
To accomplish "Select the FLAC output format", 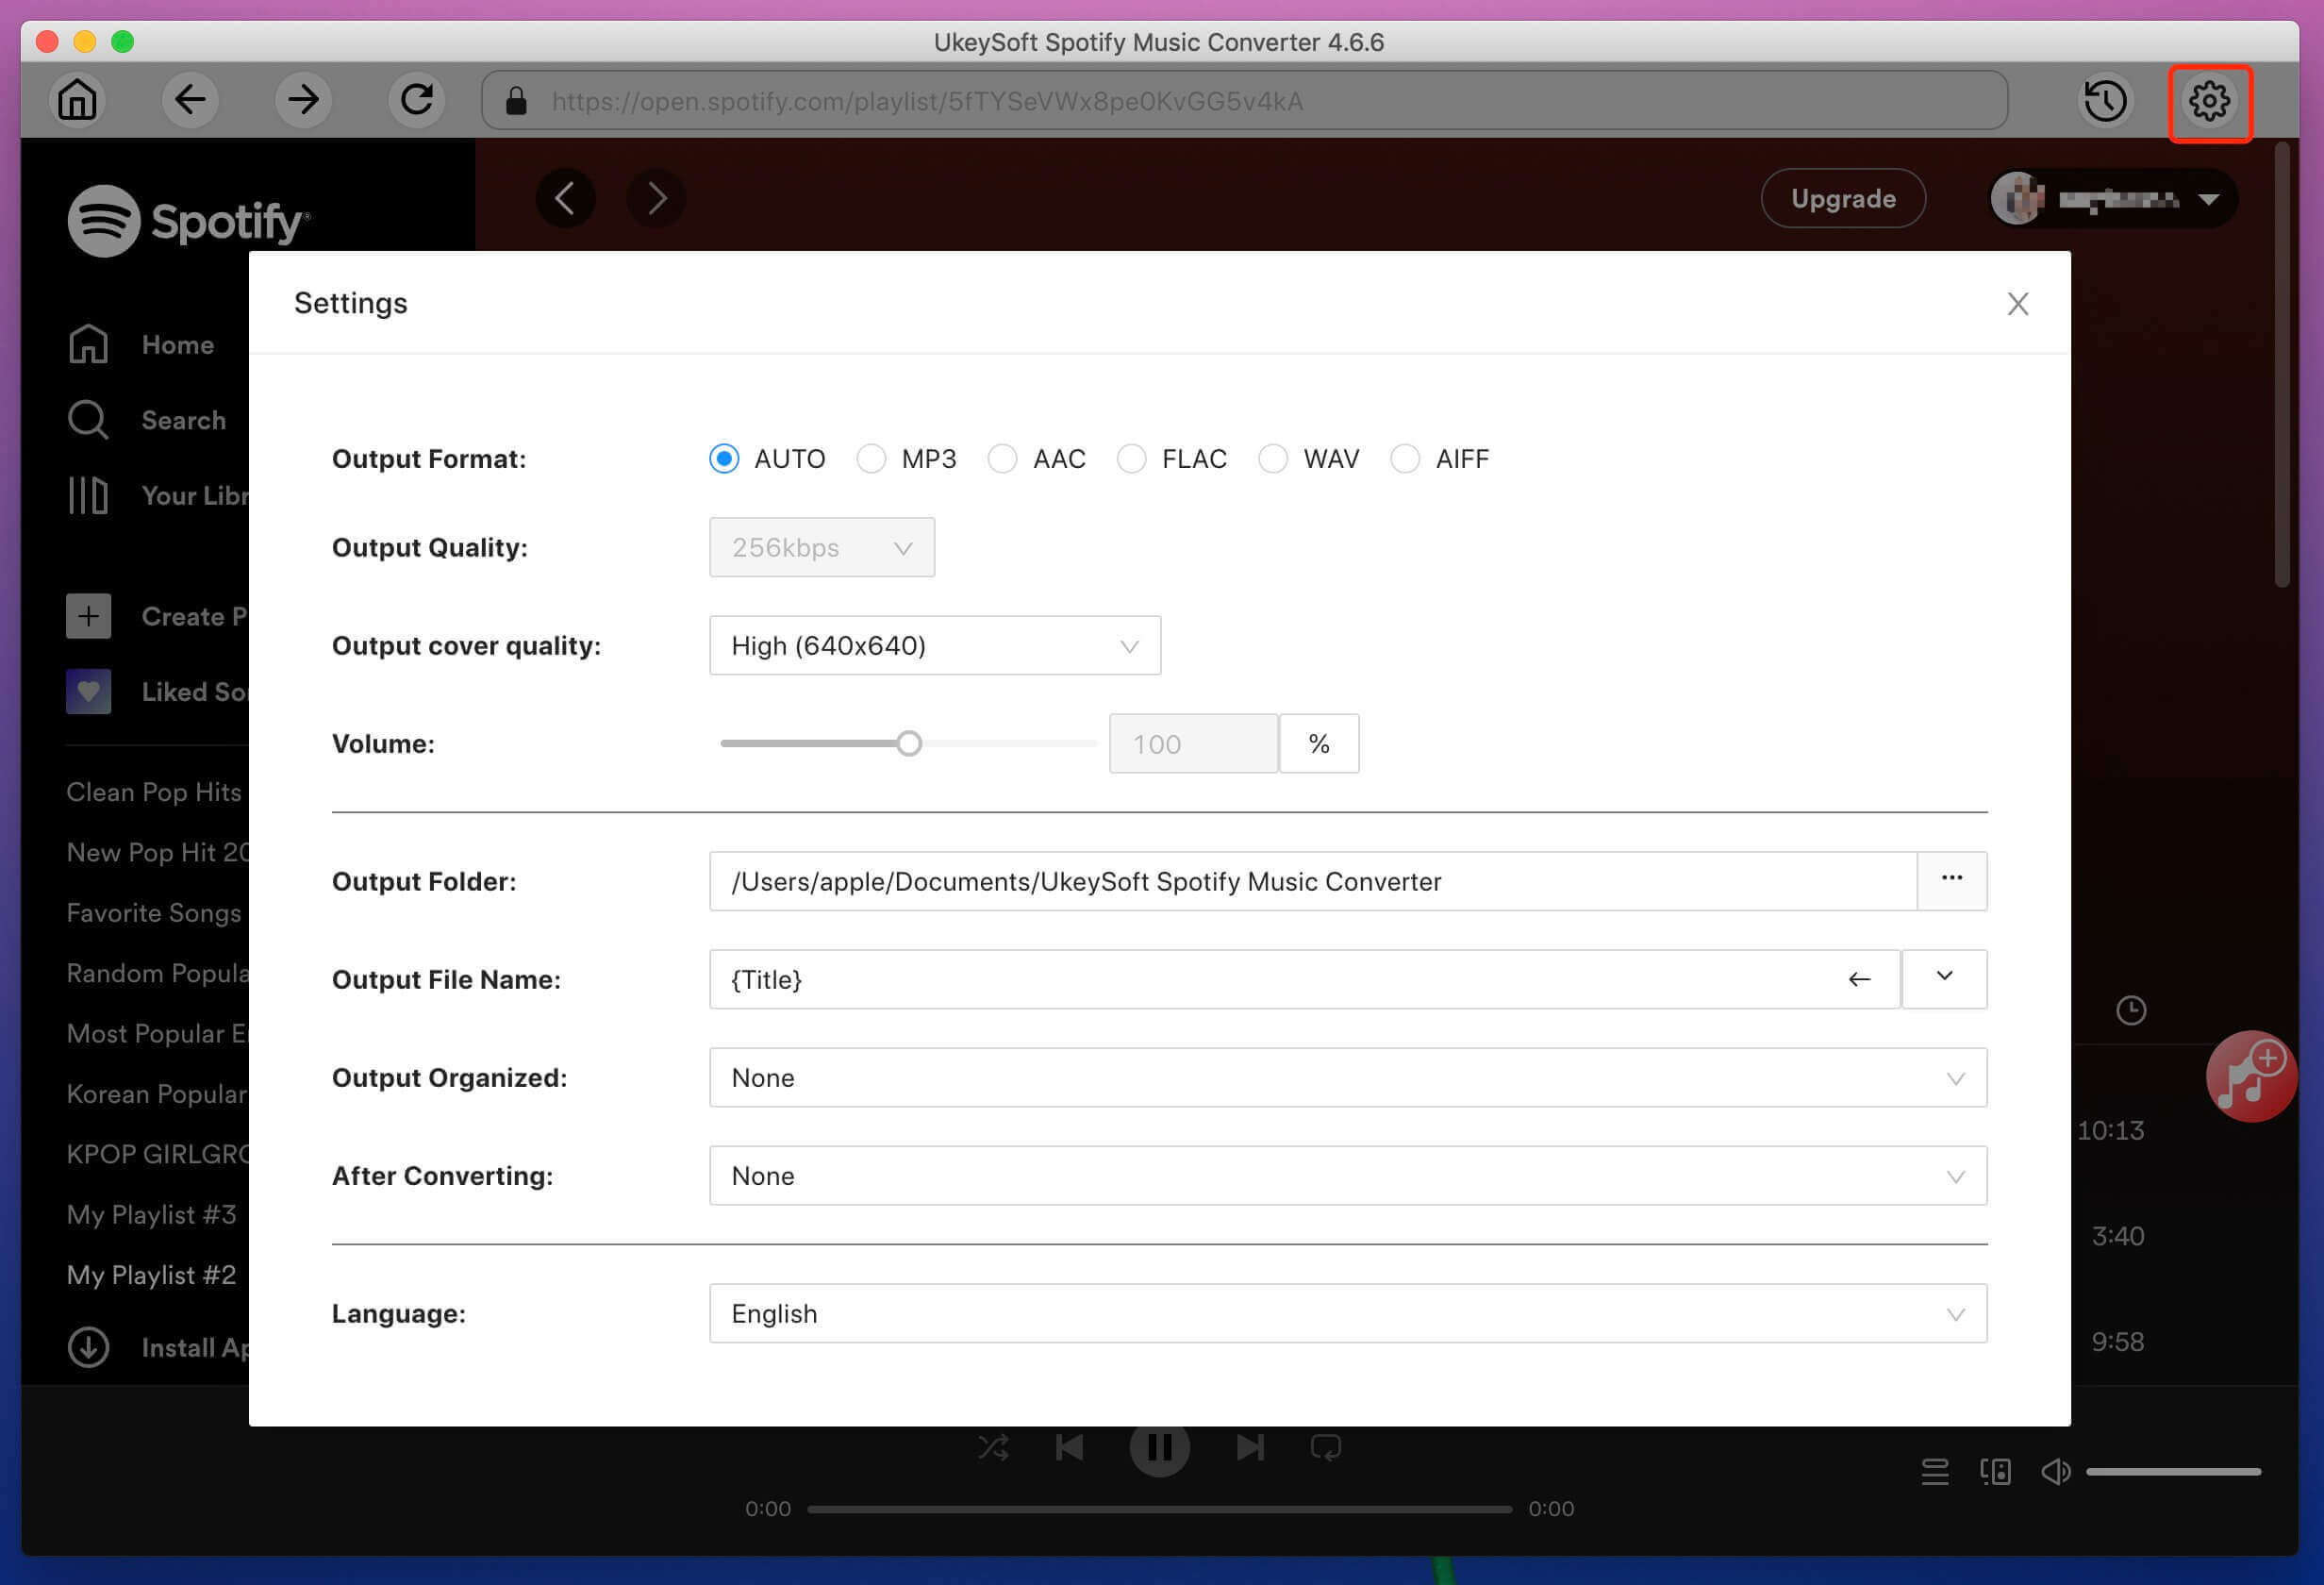I will pyautogui.click(x=1130, y=459).
